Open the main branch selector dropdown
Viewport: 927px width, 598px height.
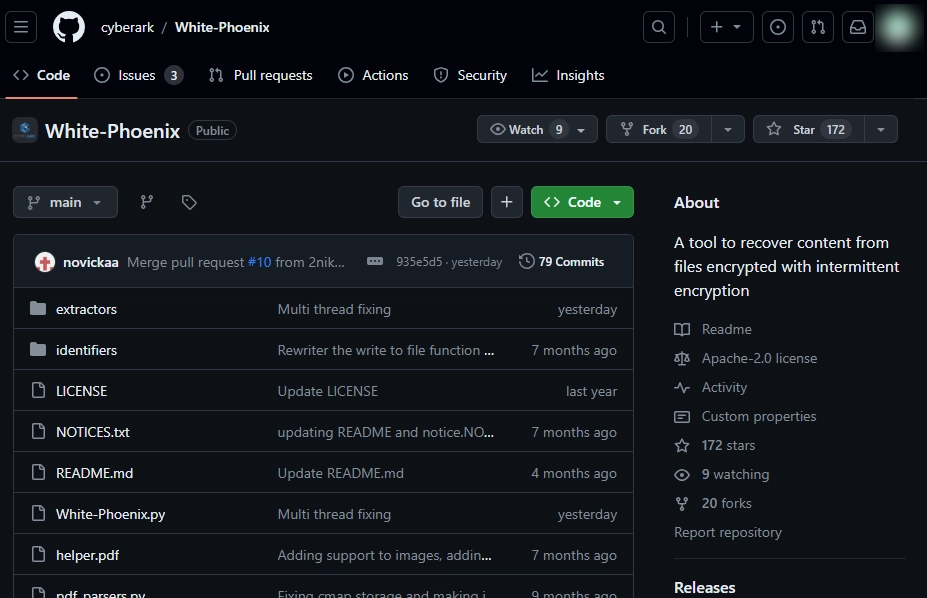pyautogui.click(x=66, y=202)
